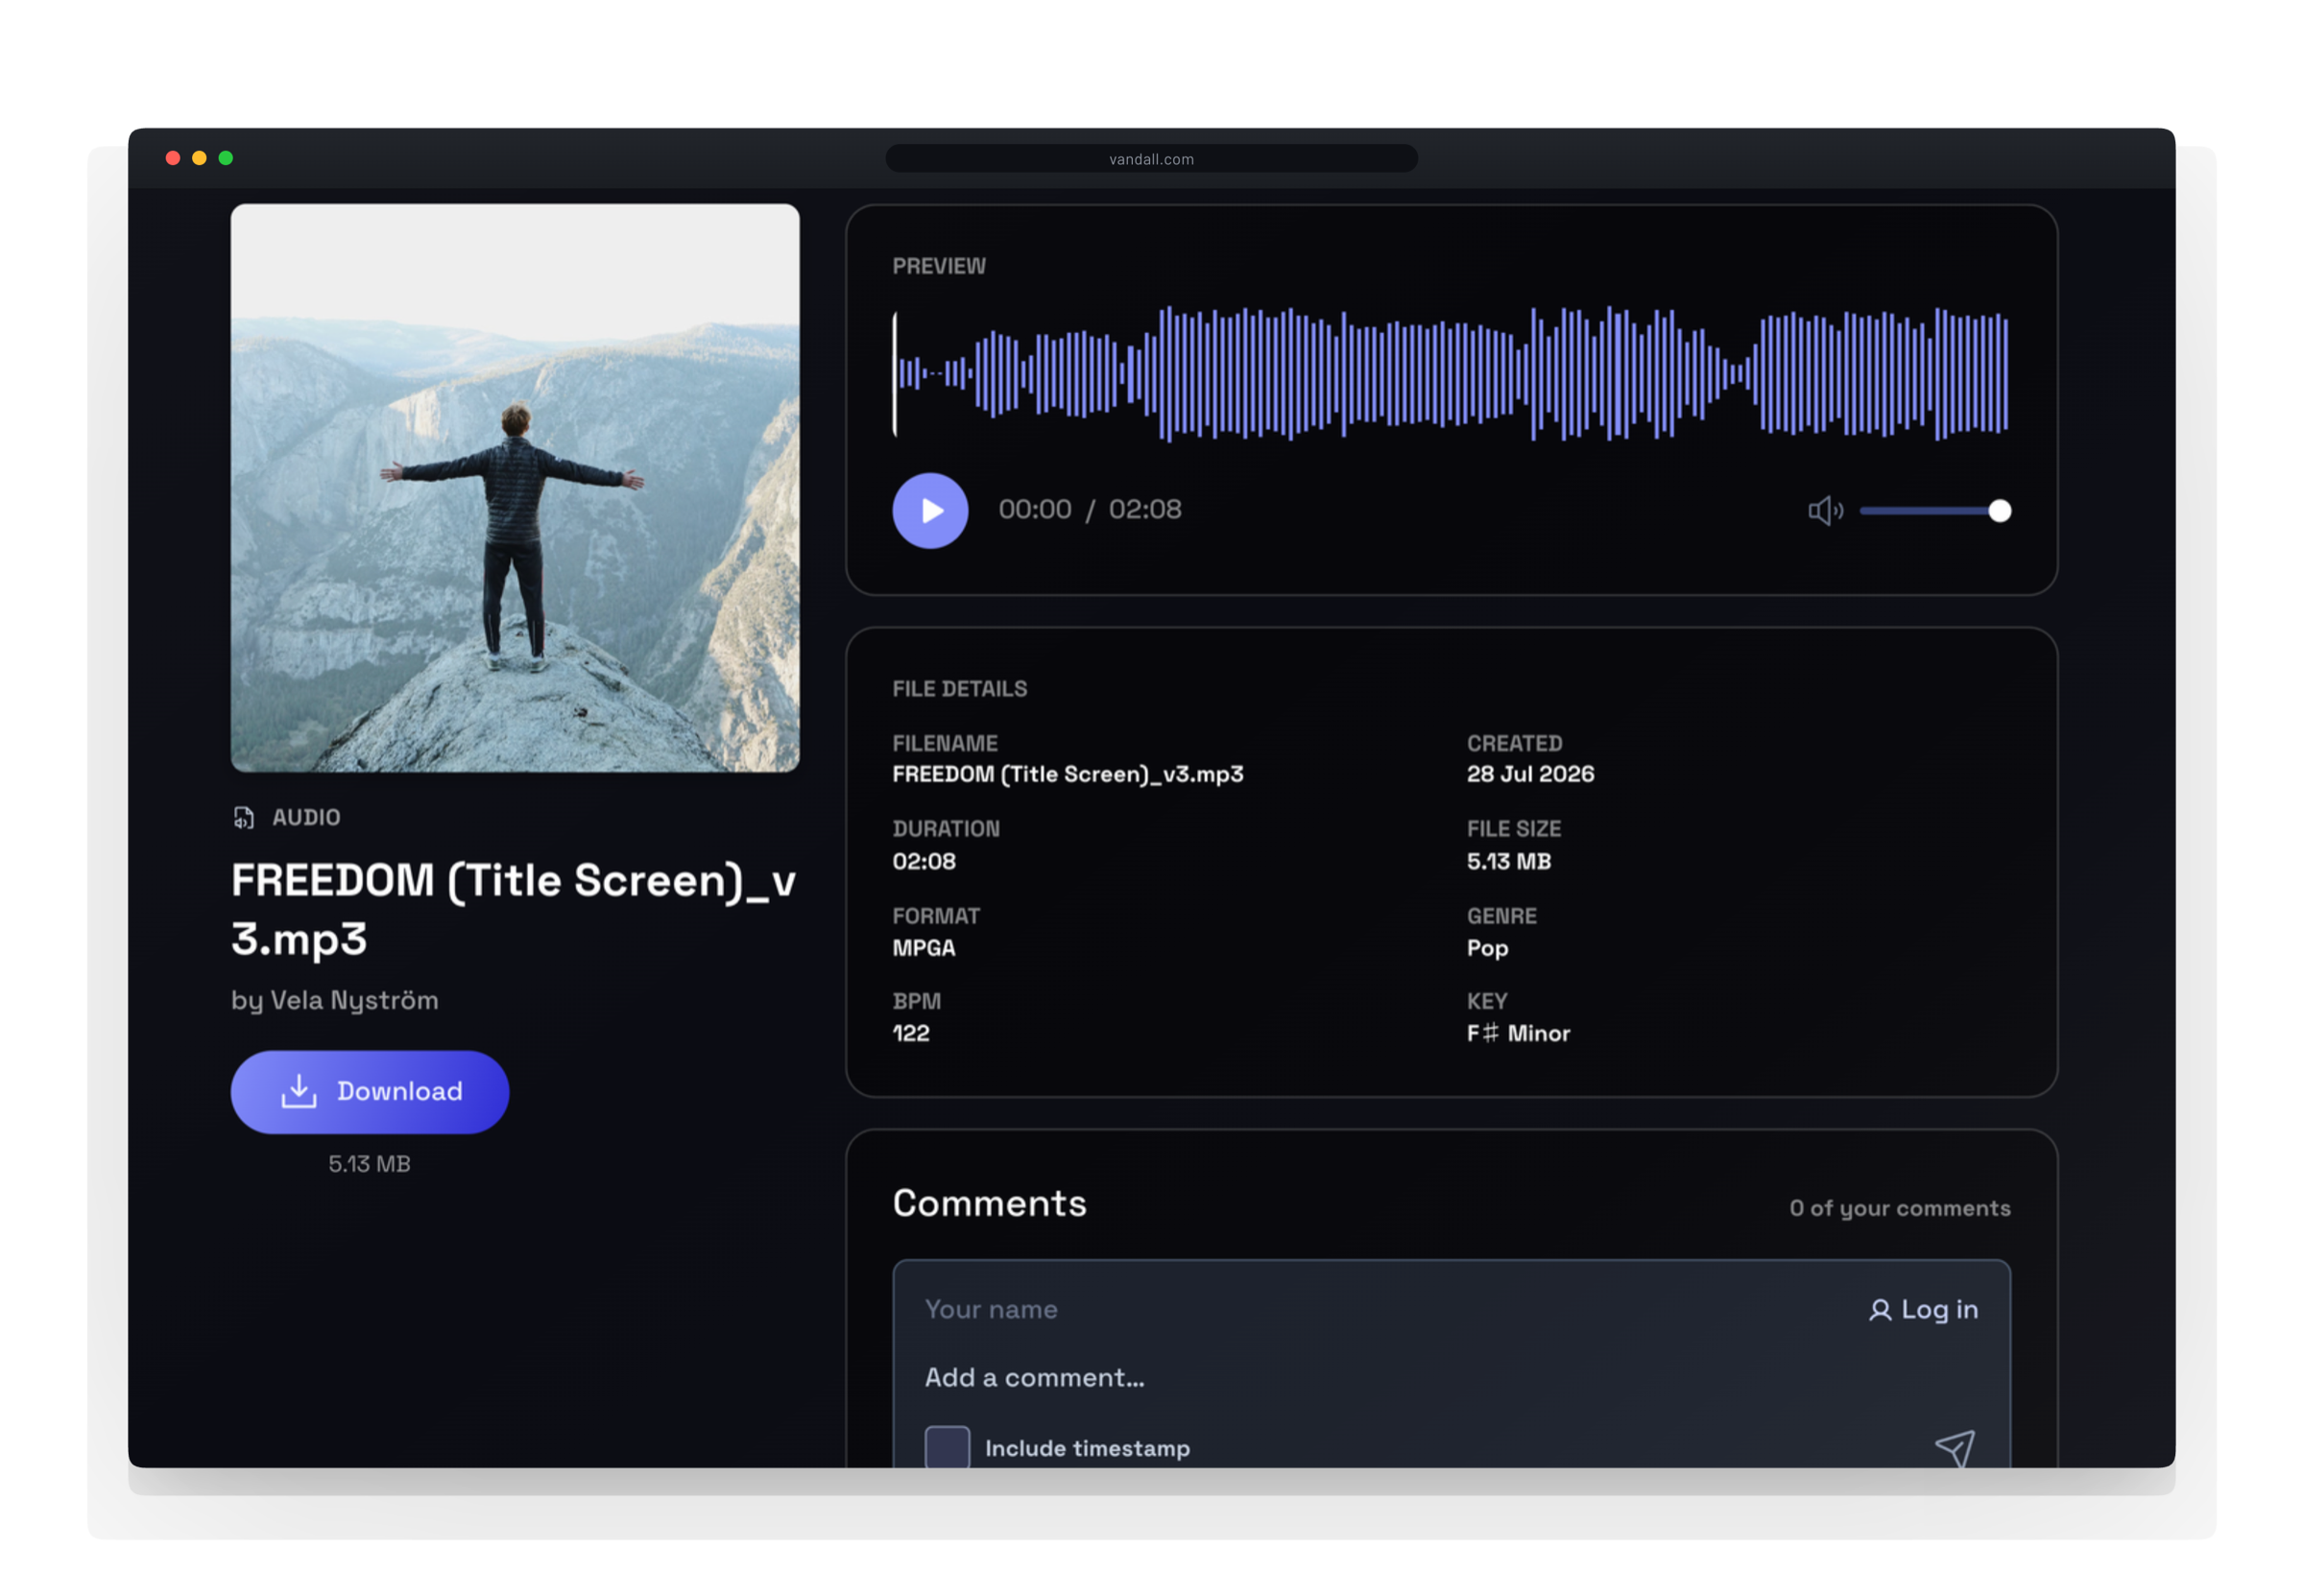
Task: Click the PREVIEW section label
Action: pos(938,266)
